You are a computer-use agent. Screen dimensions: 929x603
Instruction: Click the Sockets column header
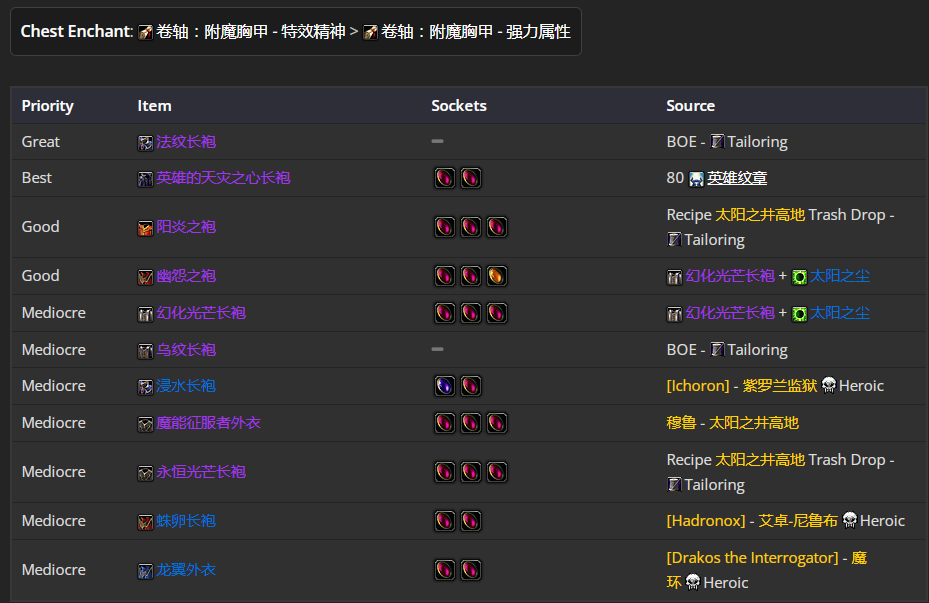pyautogui.click(x=459, y=105)
